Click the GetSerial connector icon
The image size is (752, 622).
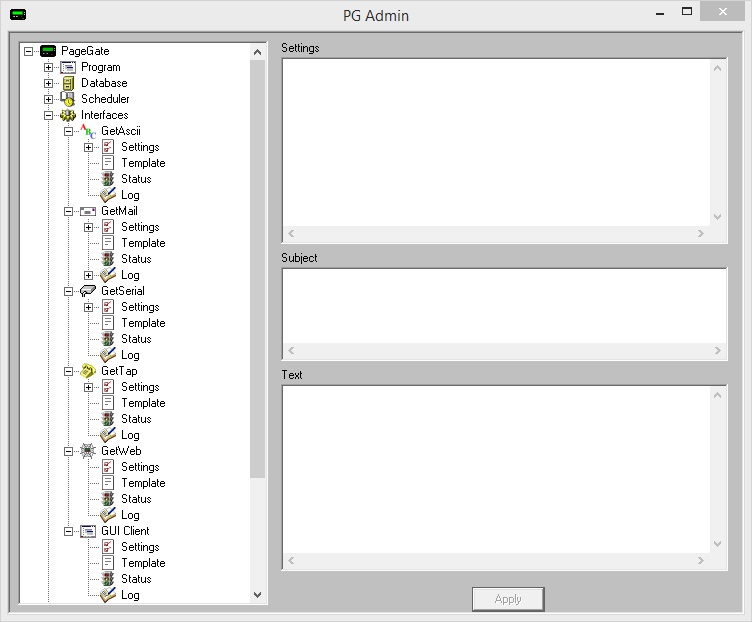[x=88, y=291]
